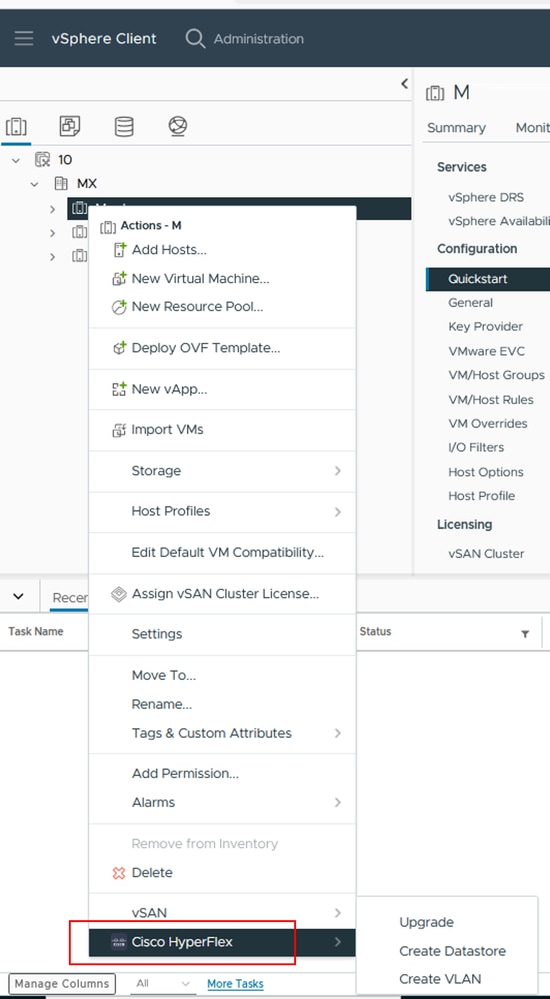Open VM/Host Rules configuration
Screen dimensions: 550x999
[x=491, y=399]
